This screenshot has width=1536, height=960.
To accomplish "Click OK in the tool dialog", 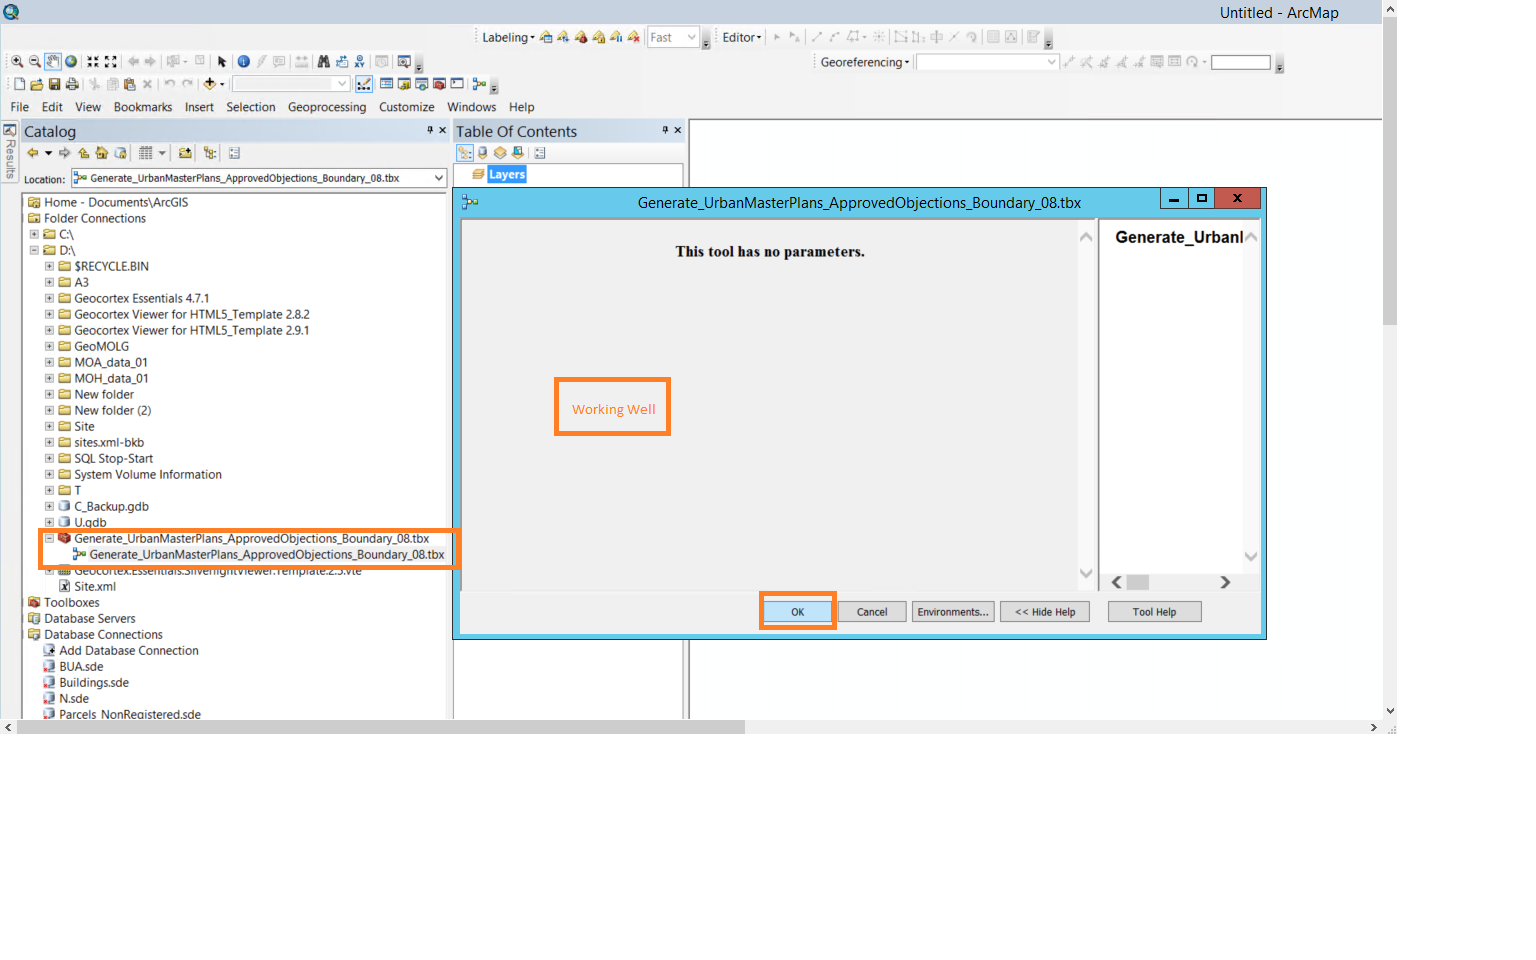I will 797,612.
